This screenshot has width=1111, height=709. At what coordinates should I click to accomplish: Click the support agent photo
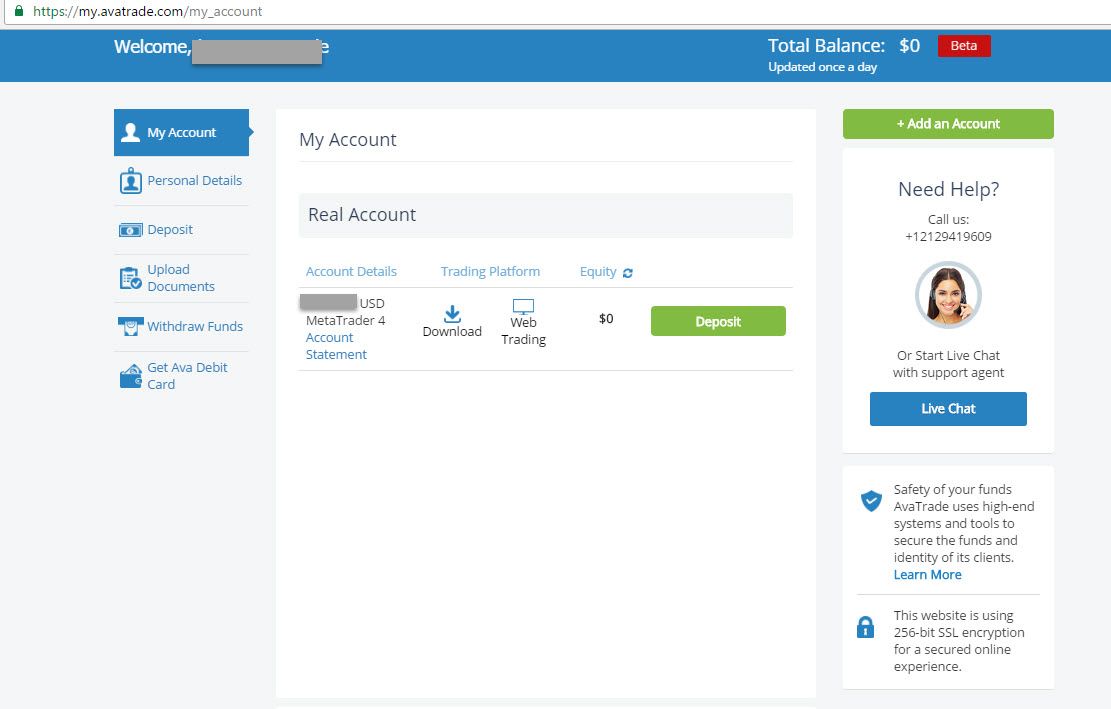click(948, 295)
